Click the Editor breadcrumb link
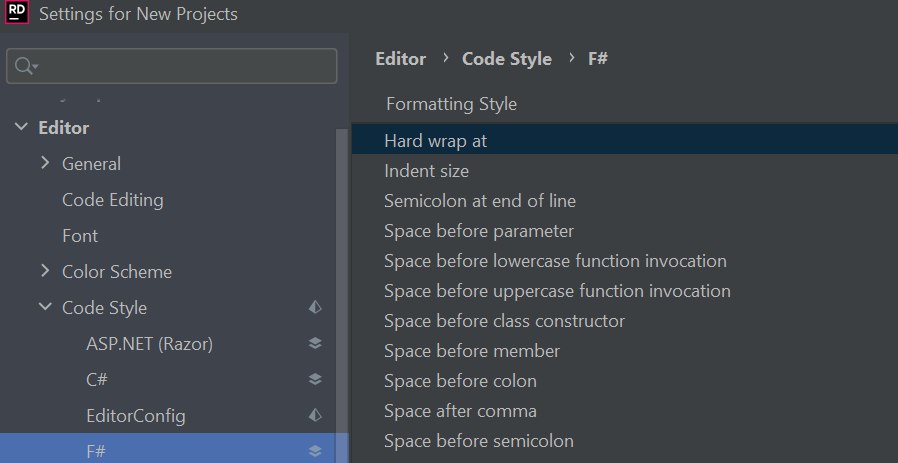This screenshot has width=898, height=463. [401, 58]
